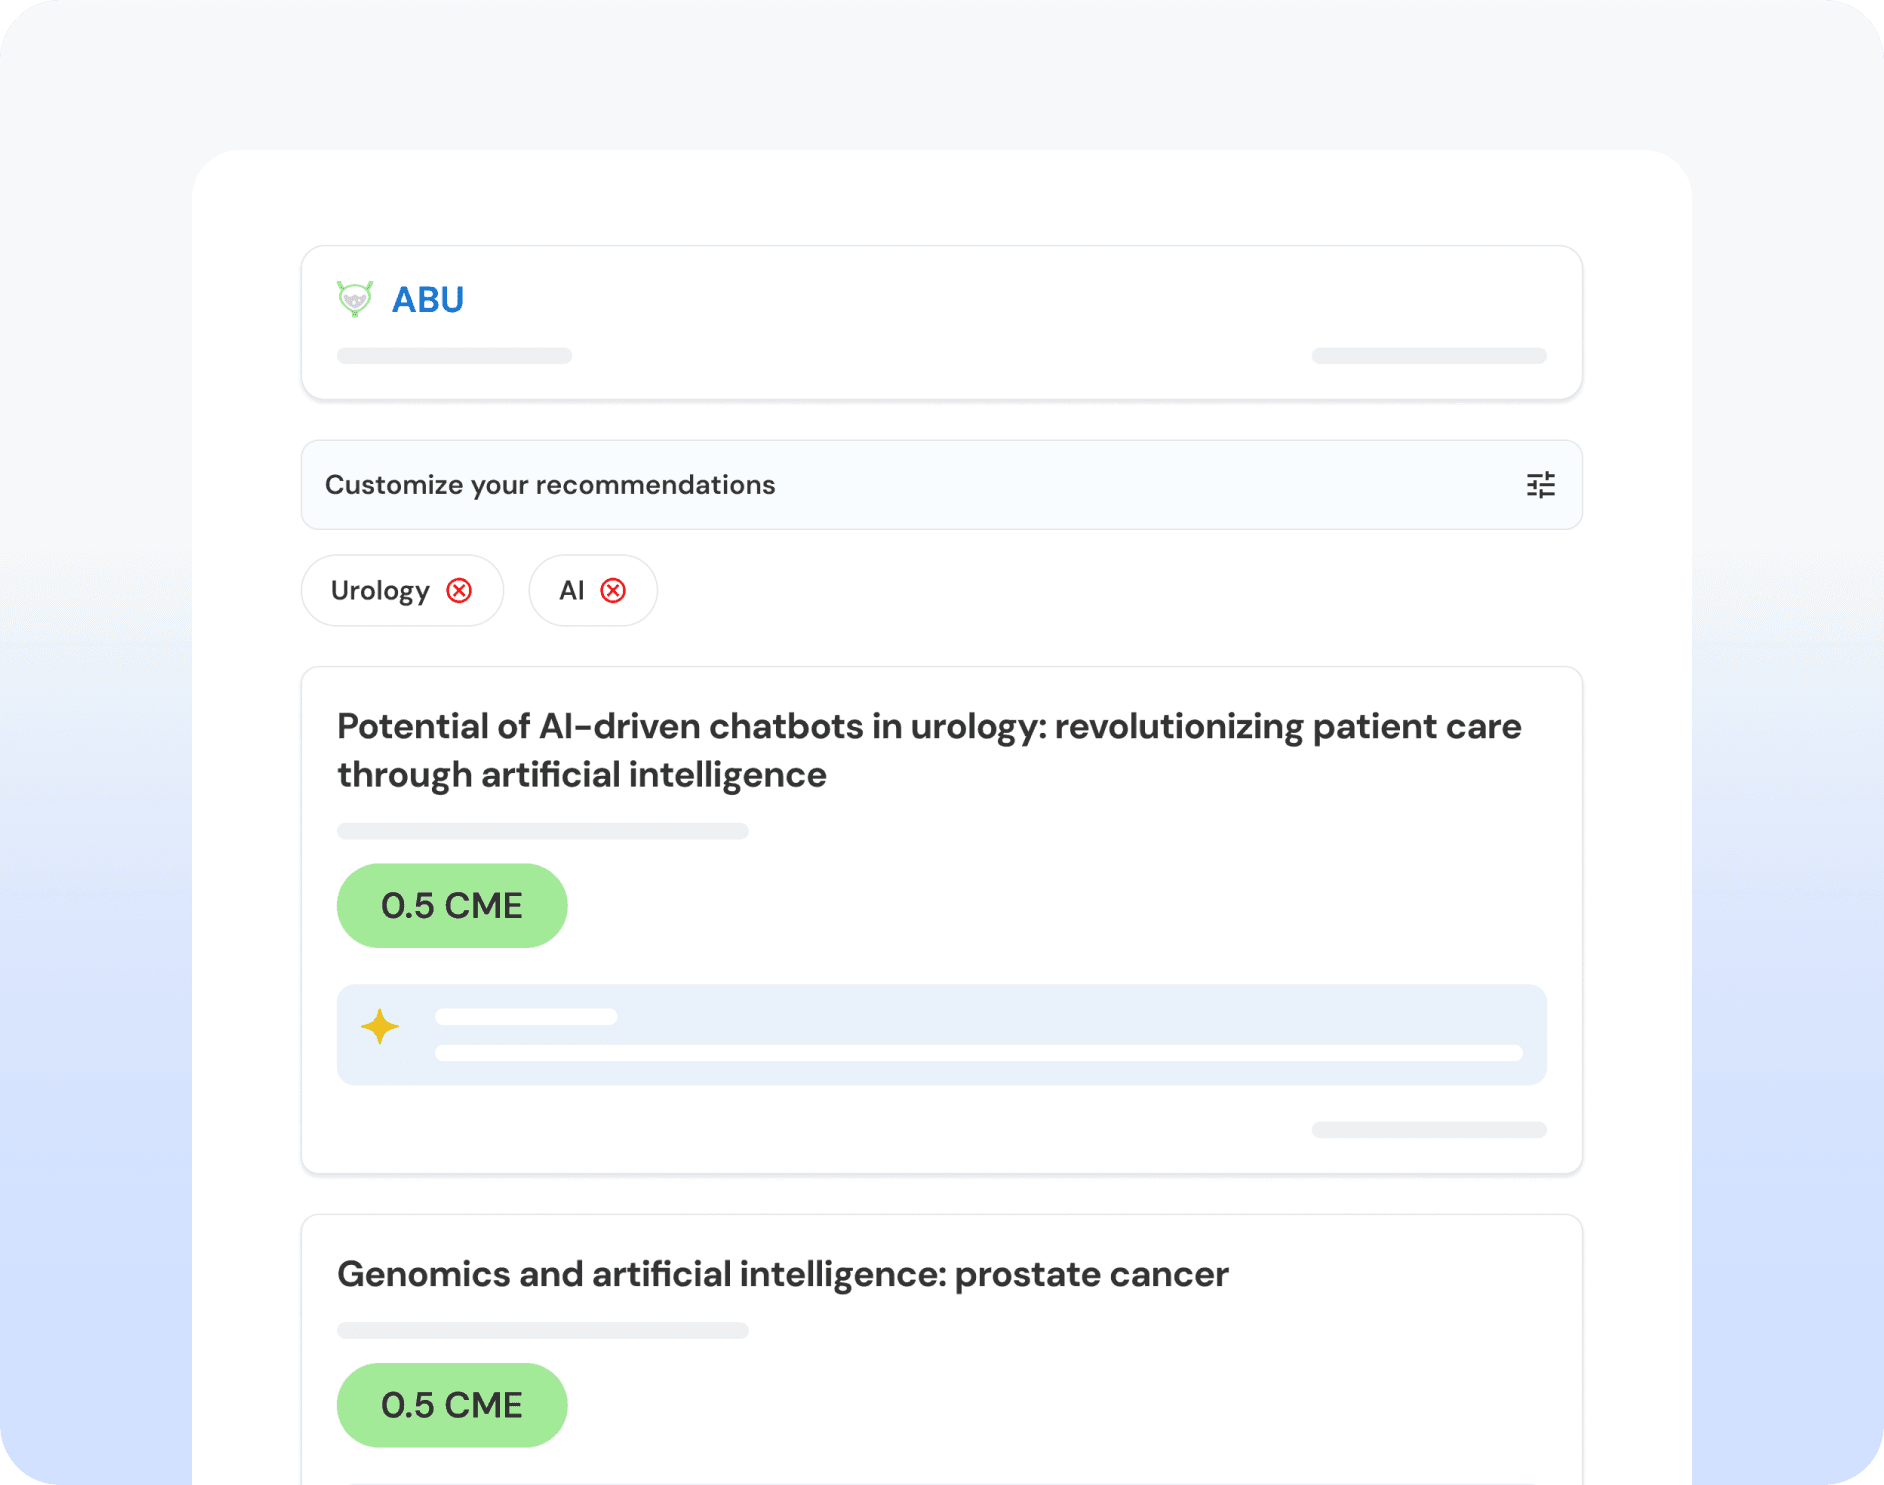1884x1485 pixels.
Task: Click the recommendation filter sliders icon
Action: click(1540, 485)
